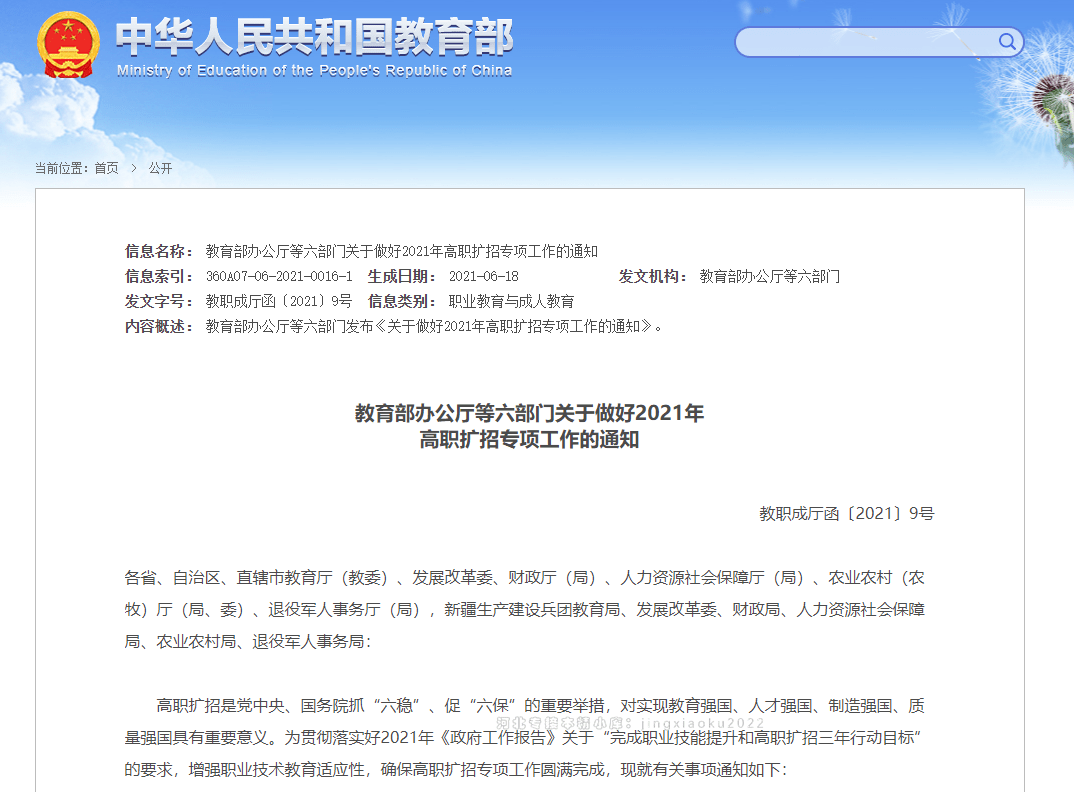Click the 中华人民共和国教育部 site title

click(314, 37)
